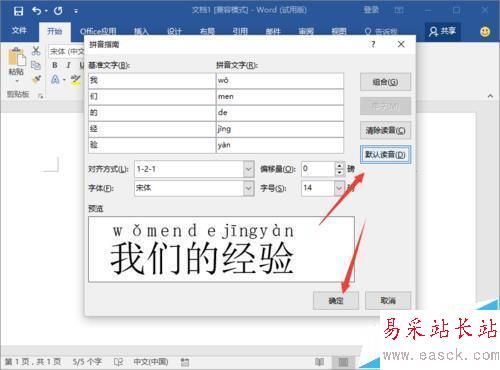This screenshot has height=370, width=500.
Task: Close the 拼音指南 dialog
Action: pos(401,44)
